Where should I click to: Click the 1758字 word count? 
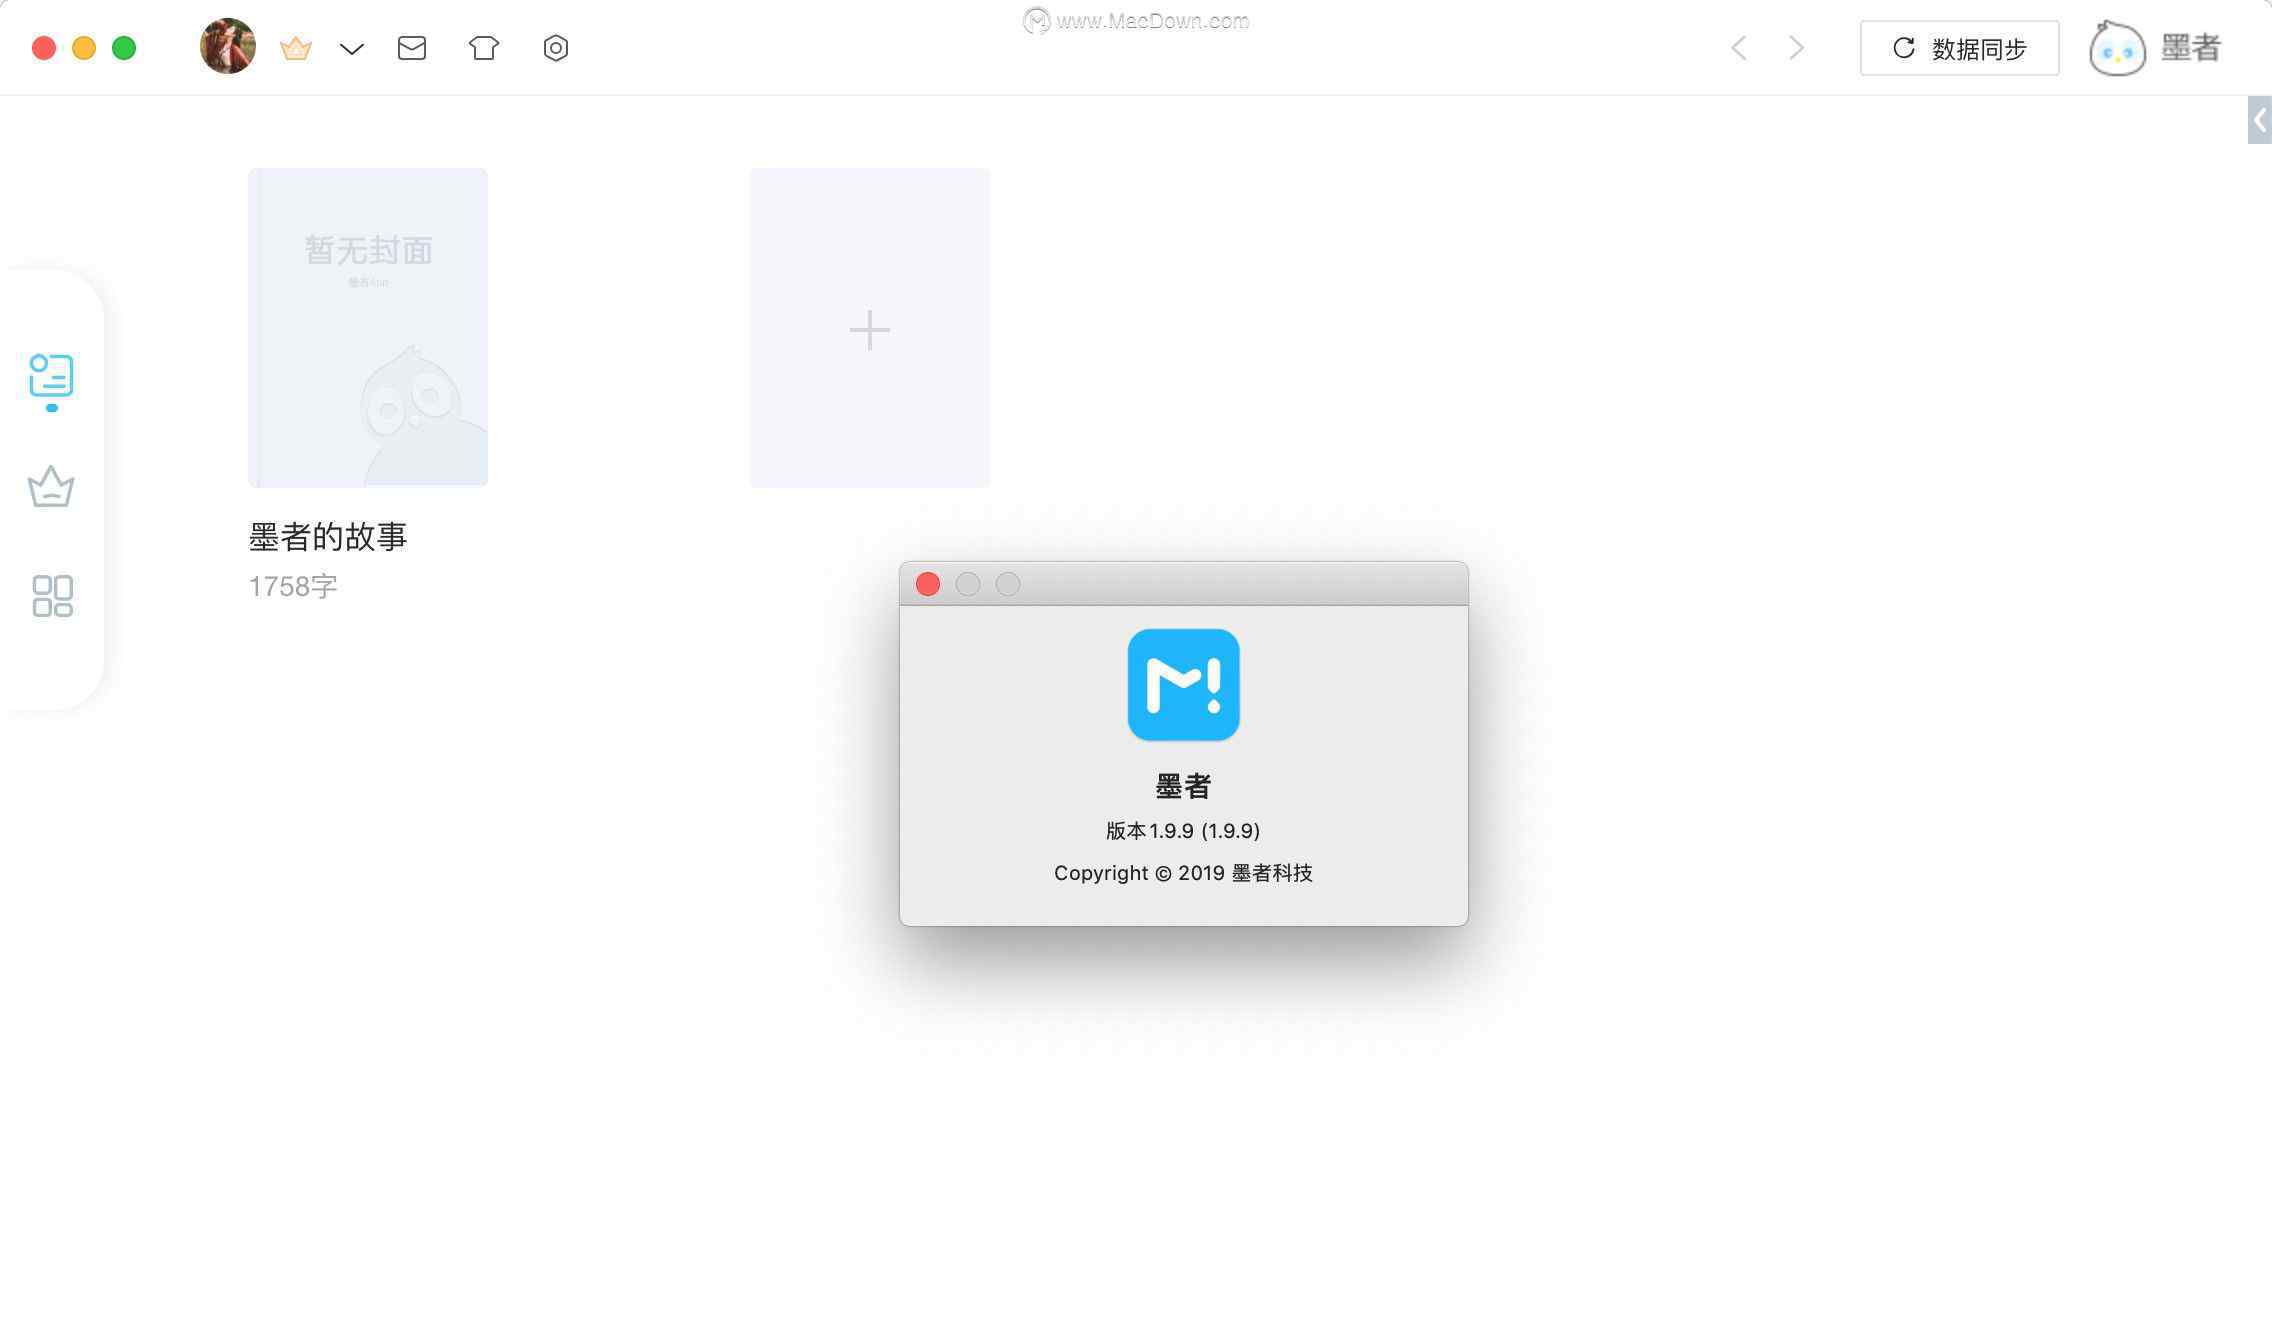pos(293,586)
